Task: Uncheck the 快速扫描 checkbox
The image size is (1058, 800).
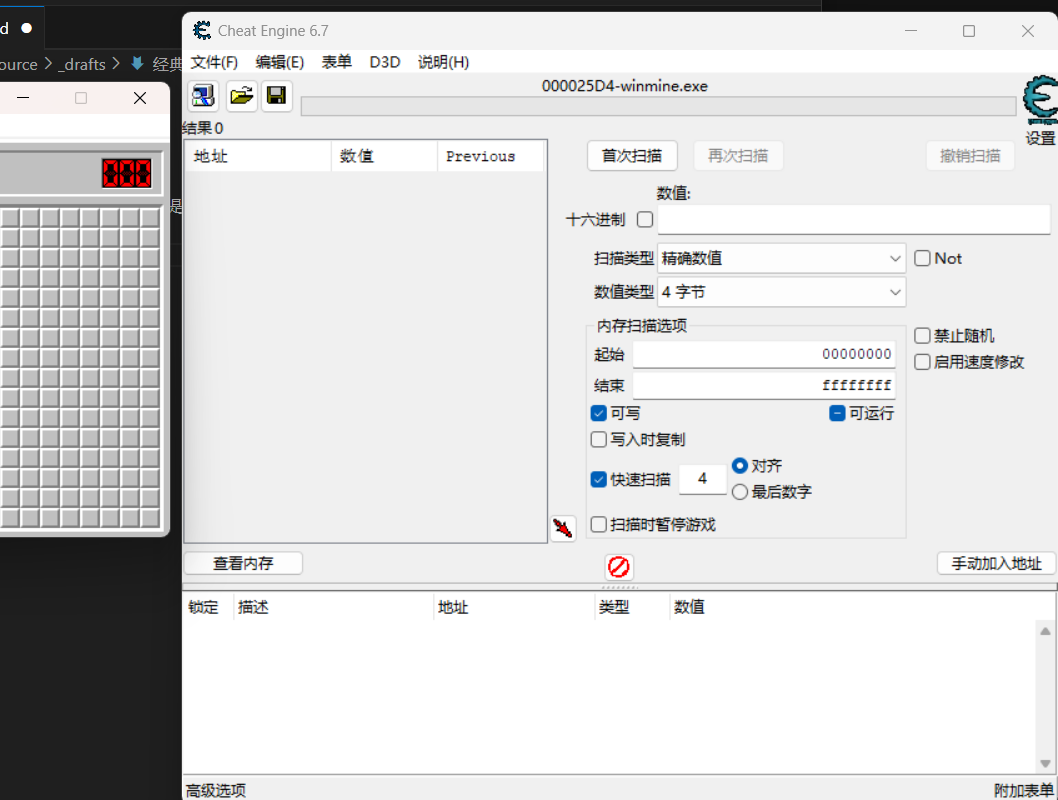Action: [x=598, y=480]
